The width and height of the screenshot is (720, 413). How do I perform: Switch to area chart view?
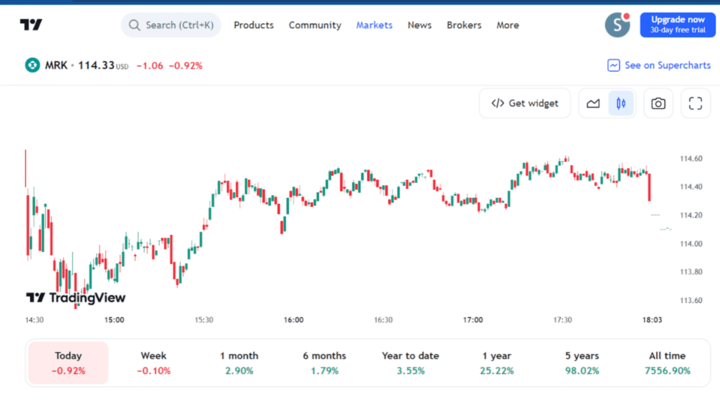593,103
